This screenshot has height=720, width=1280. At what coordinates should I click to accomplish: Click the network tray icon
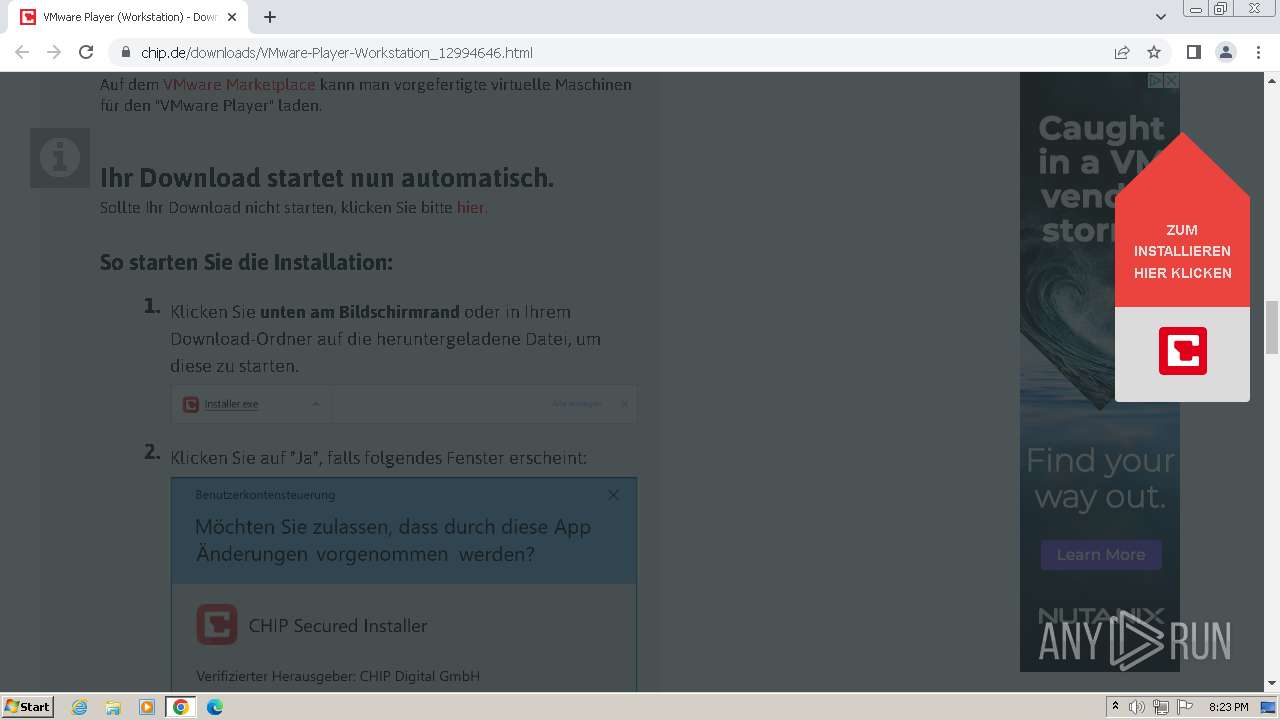1161,707
